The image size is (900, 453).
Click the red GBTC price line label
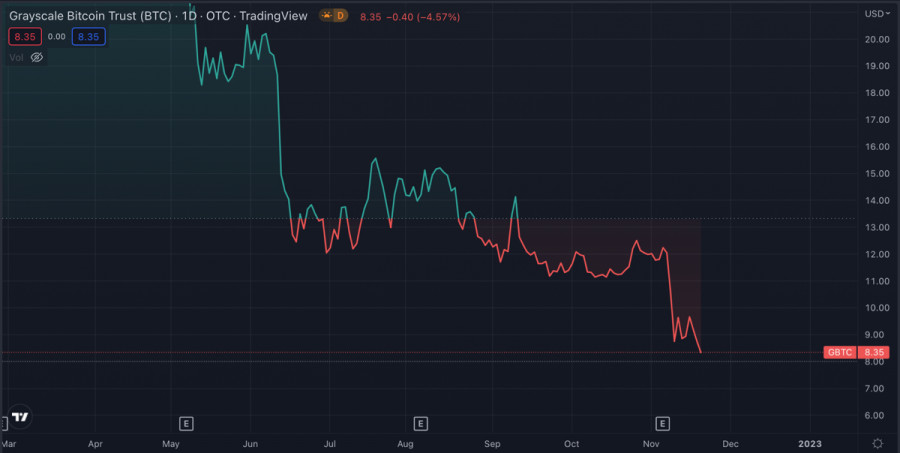coord(839,353)
